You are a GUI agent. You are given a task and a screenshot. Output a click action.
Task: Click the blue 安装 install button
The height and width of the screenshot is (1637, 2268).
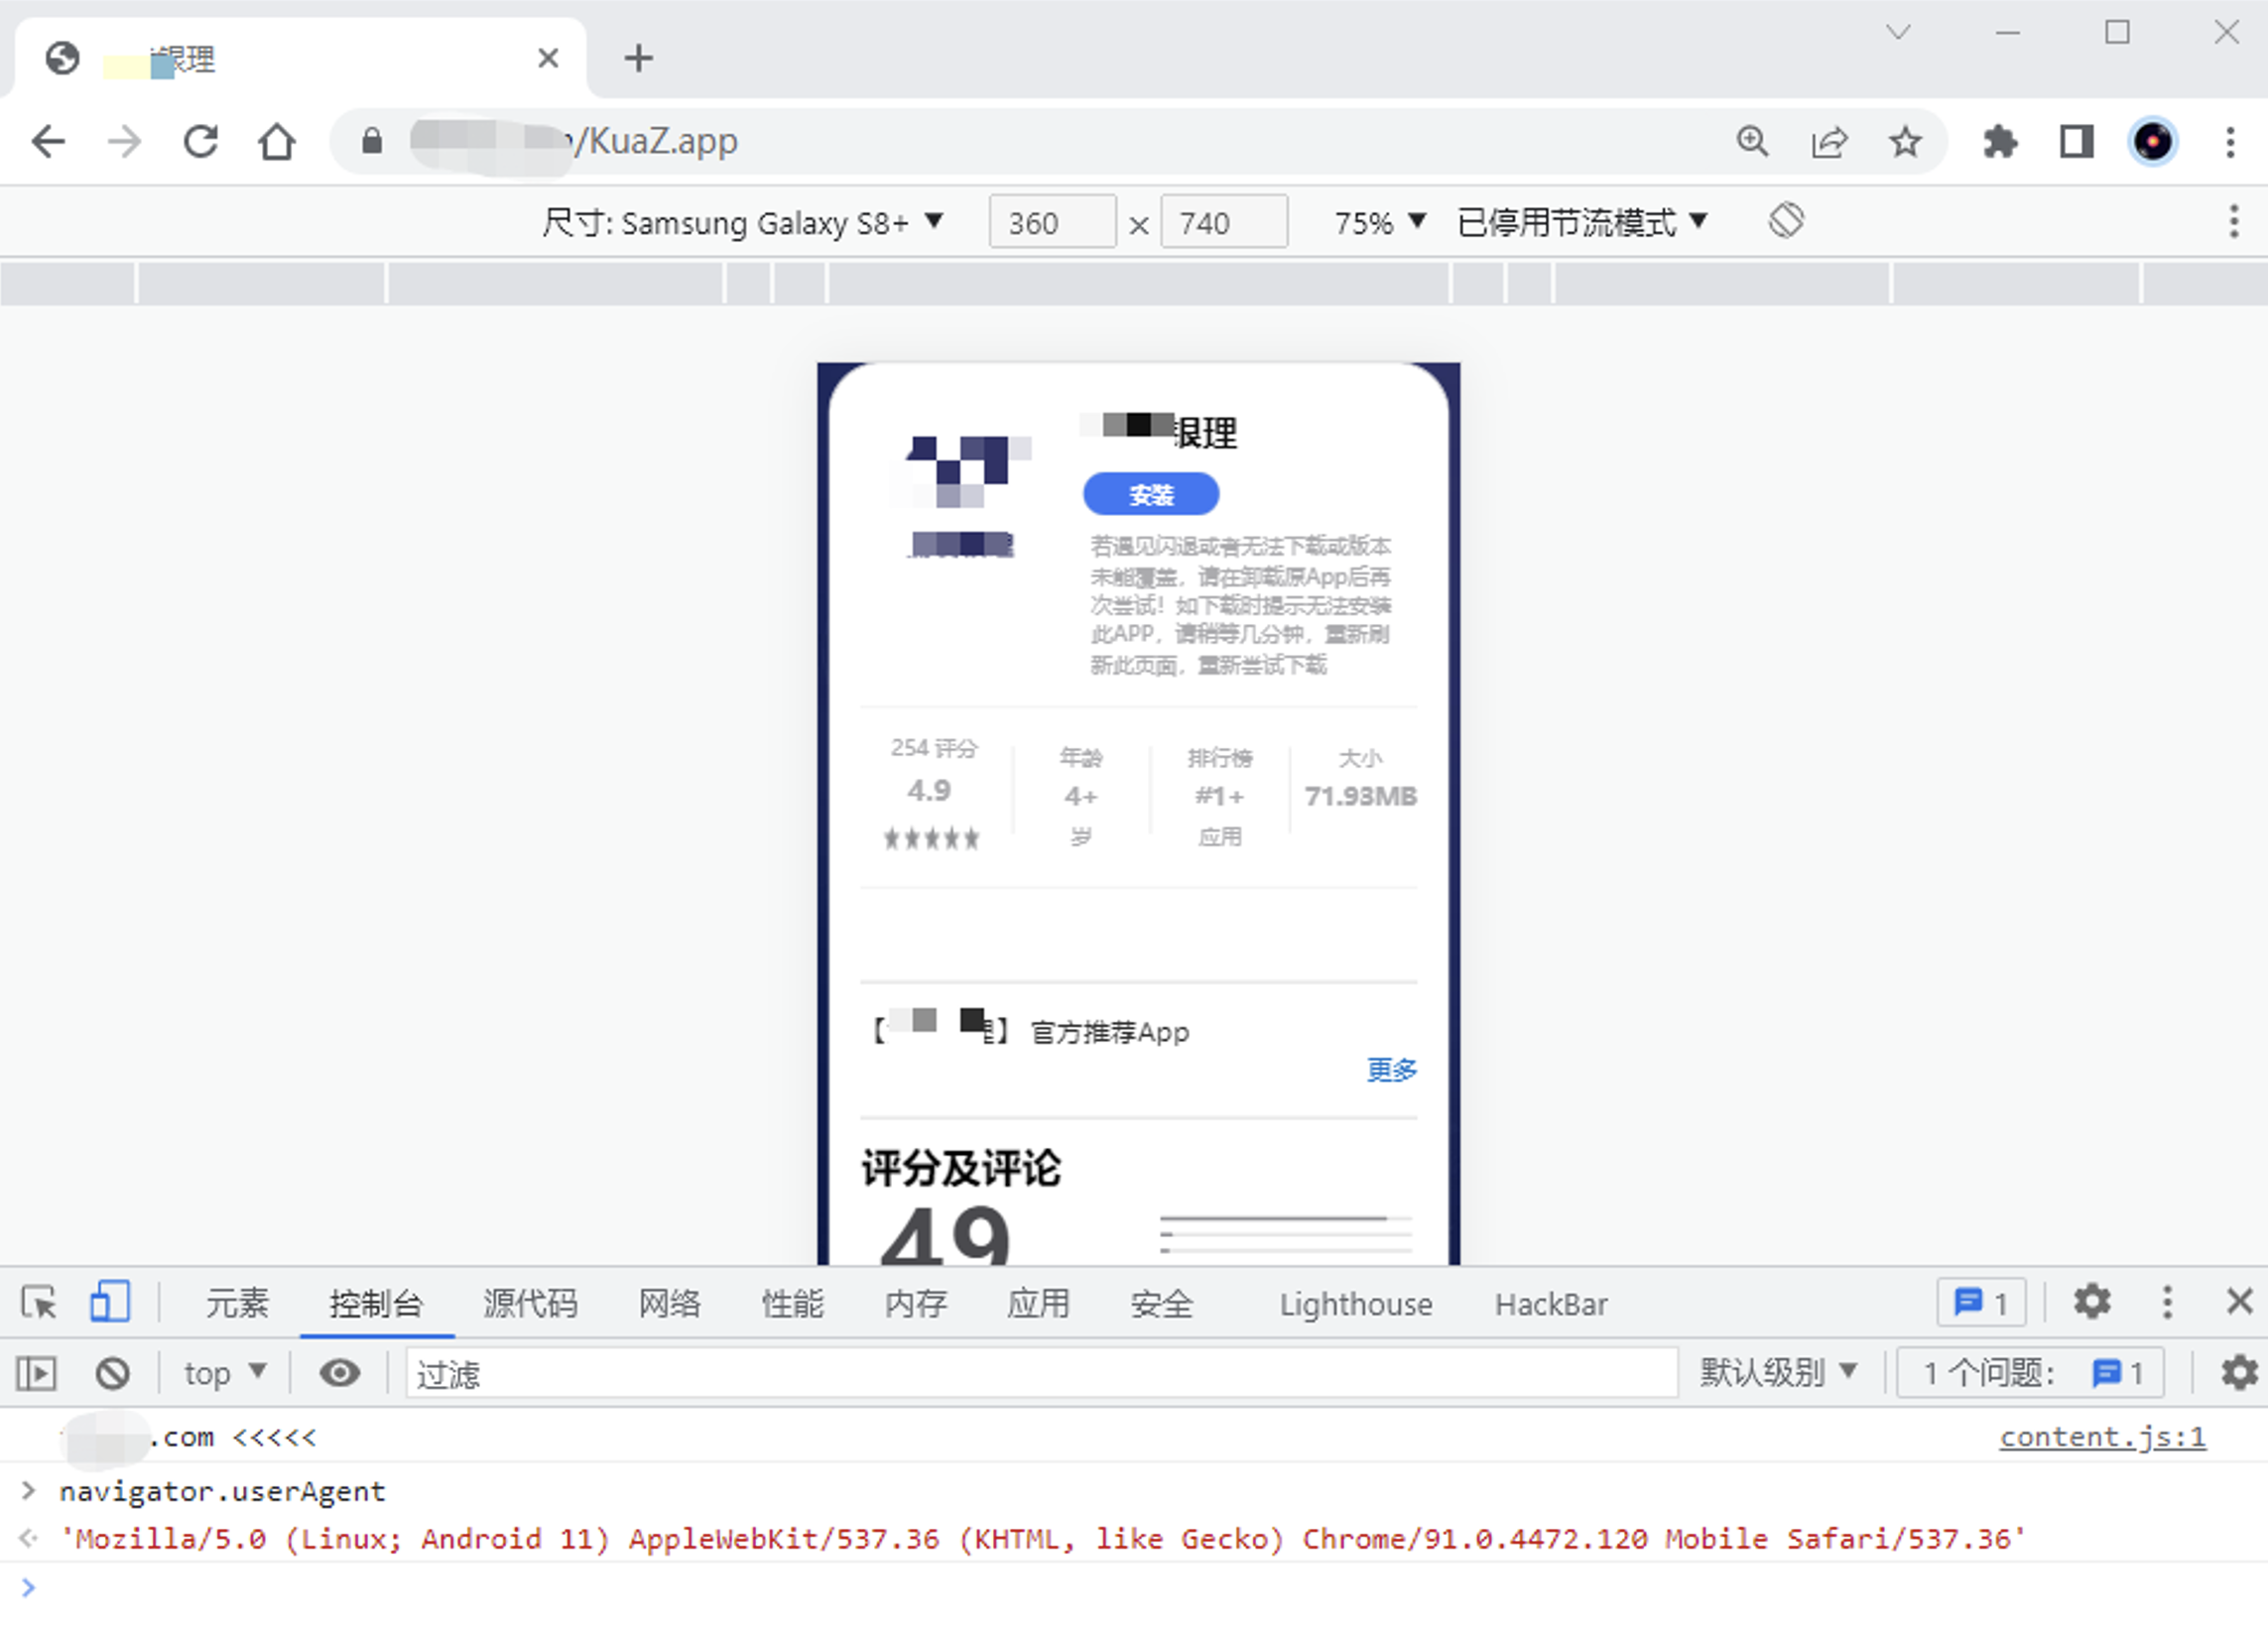[x=1151, y=494]
